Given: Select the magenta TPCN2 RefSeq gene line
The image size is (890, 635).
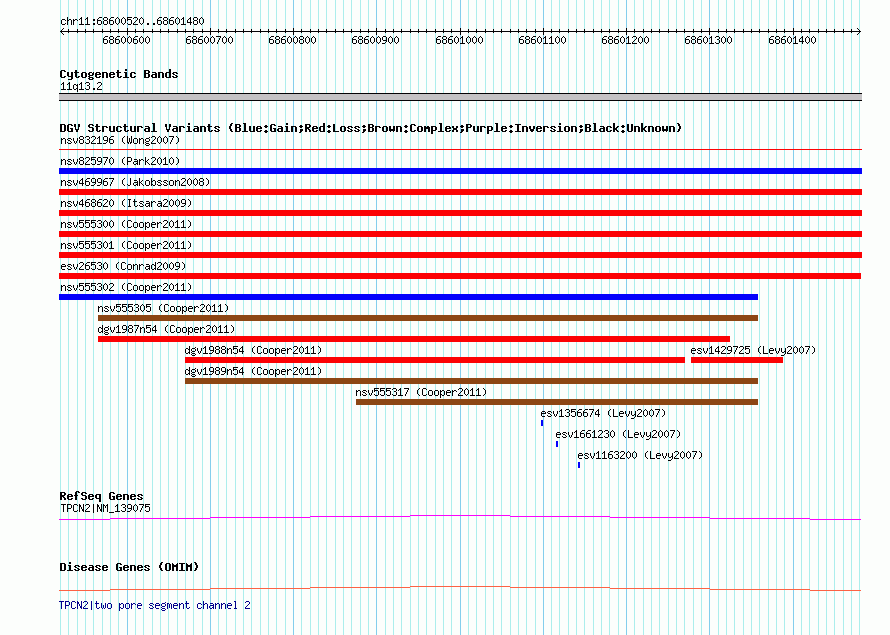Looking at the screenshot, I should (460, 518).
